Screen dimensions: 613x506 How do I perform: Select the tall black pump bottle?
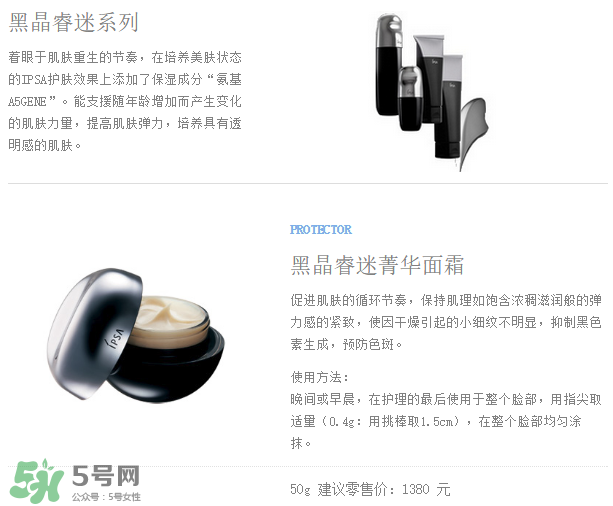[x=389, y=65]
